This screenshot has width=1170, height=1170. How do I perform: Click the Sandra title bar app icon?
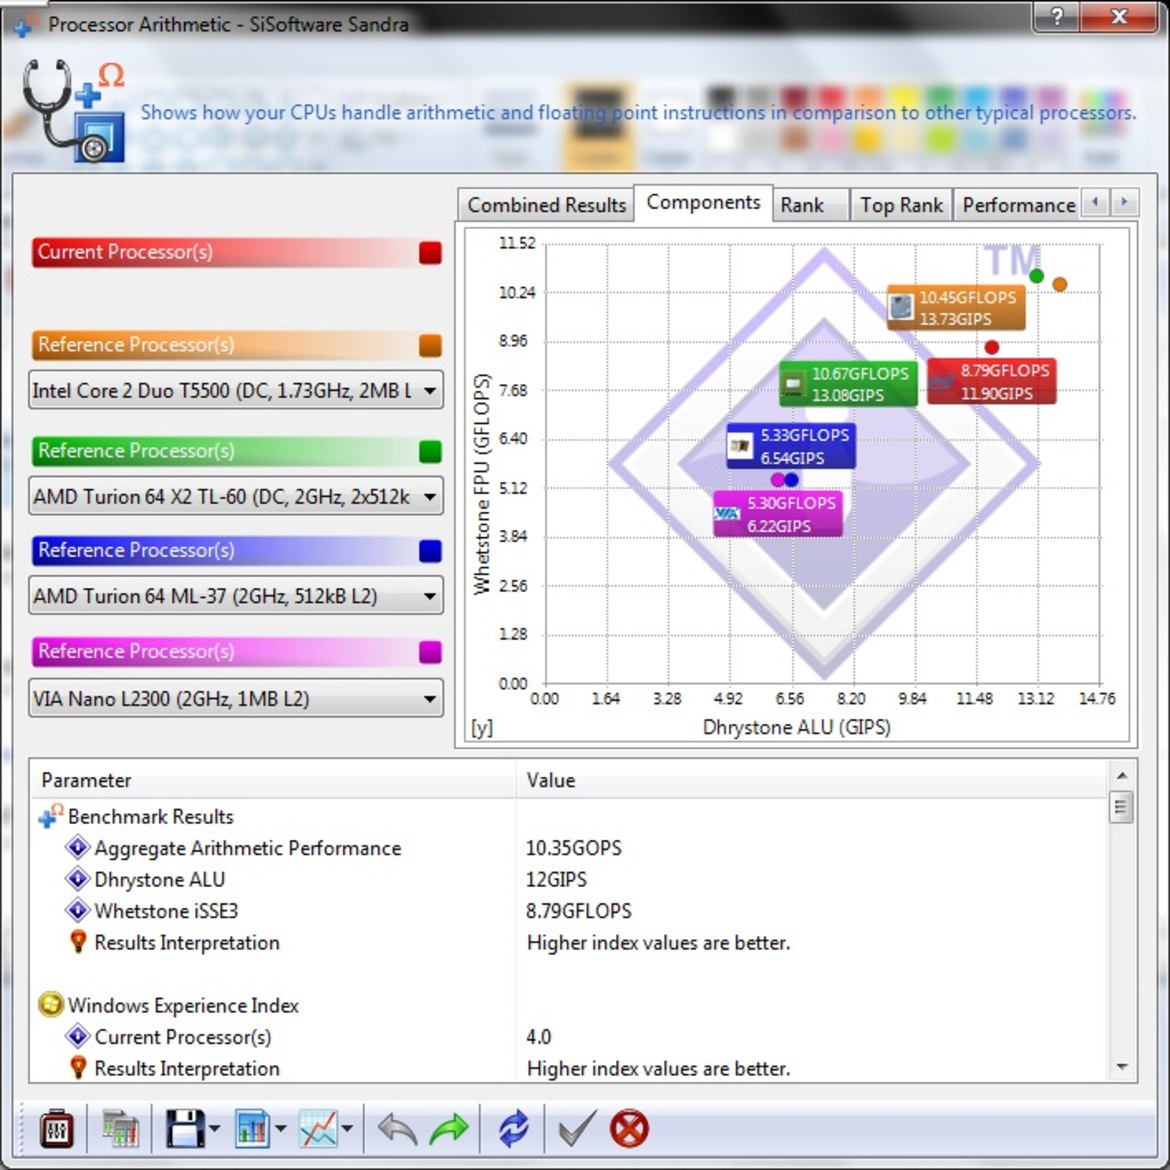tap(25, 25)
